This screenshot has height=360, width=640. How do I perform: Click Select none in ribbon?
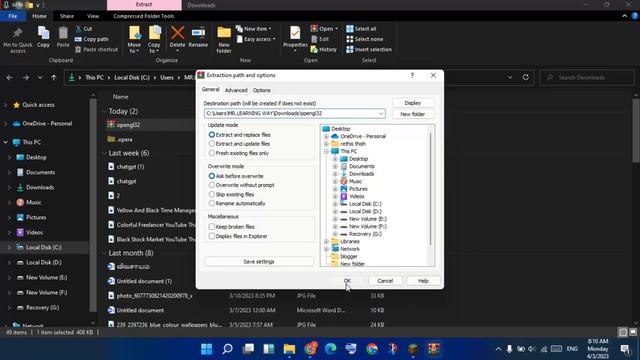tap(365, 39)
